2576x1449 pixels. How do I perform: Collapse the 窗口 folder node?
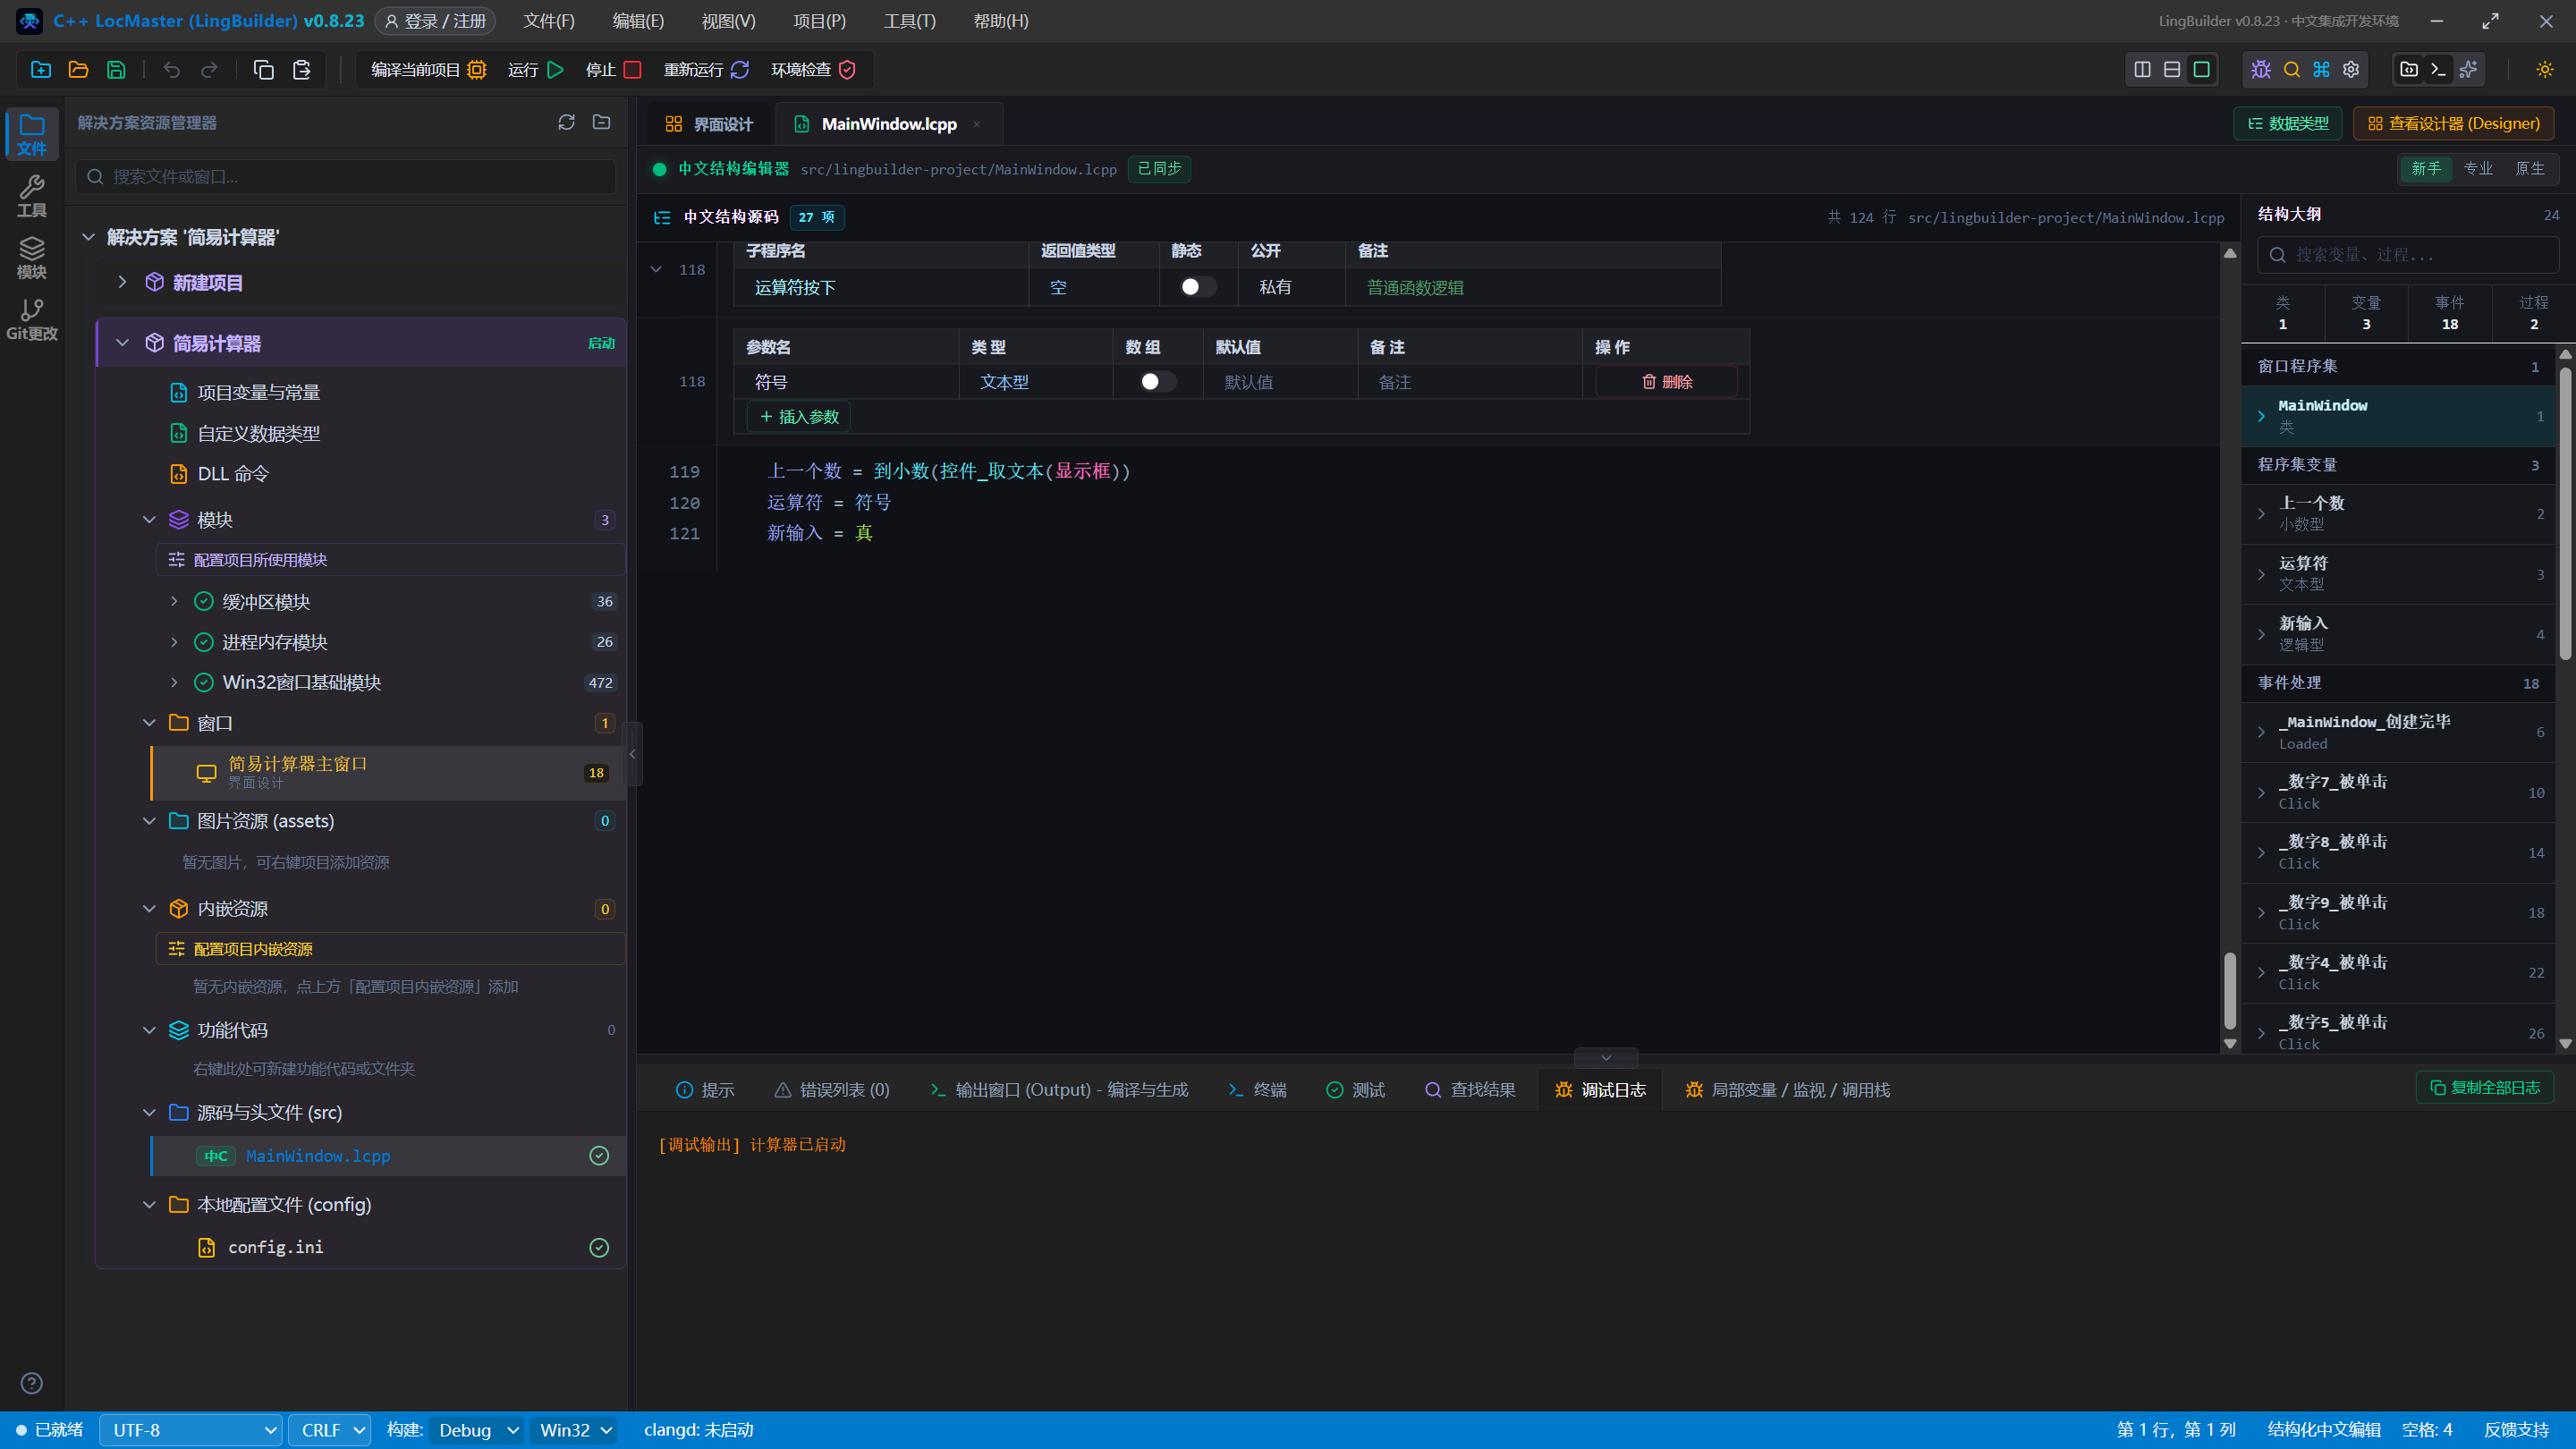[149, 722]
